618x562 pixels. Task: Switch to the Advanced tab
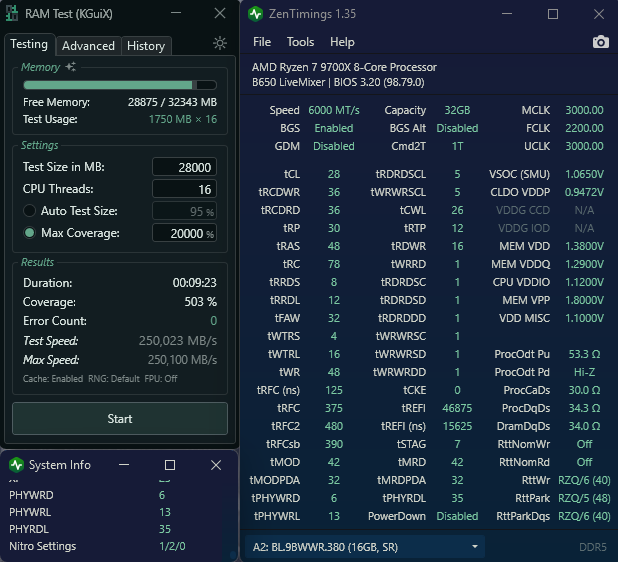point(88,46)
